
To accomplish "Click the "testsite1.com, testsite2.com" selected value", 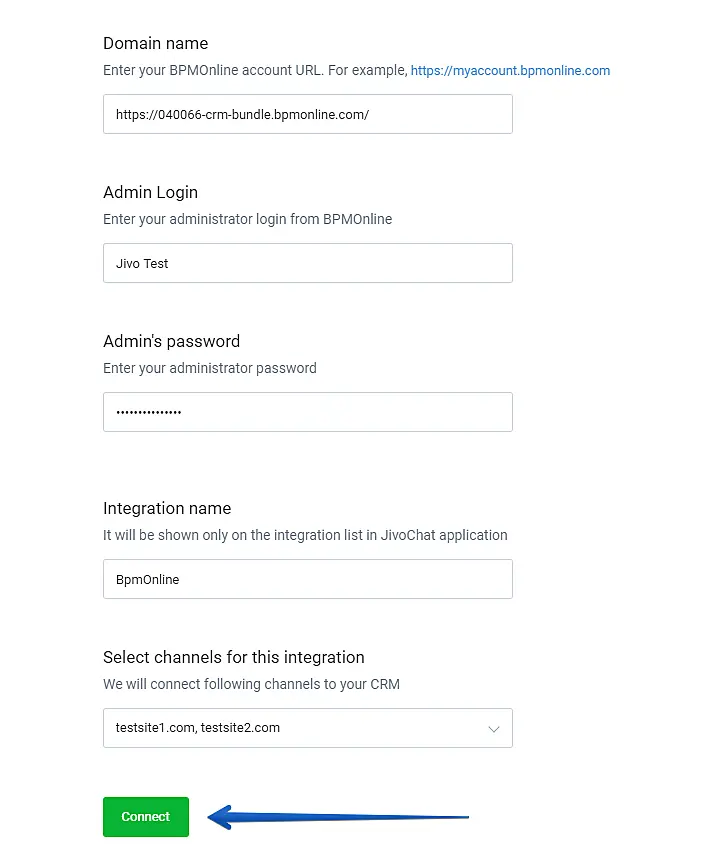I will tap(198, 728).
